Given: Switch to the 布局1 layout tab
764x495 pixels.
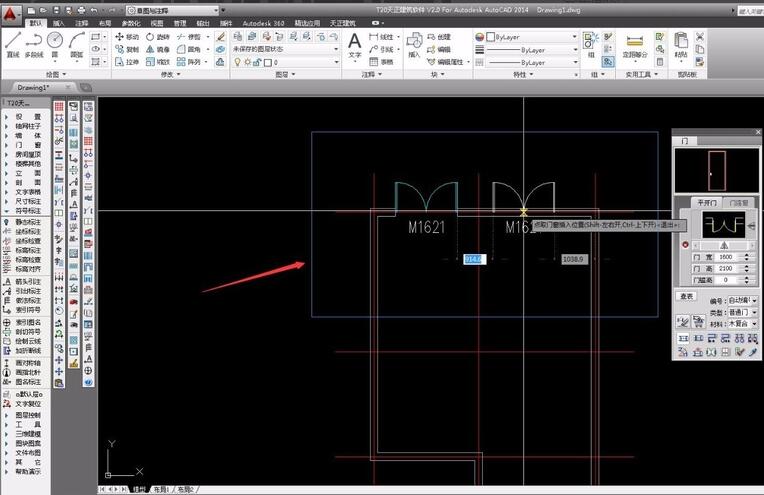Looking at the screenshot, I should 161,489.
